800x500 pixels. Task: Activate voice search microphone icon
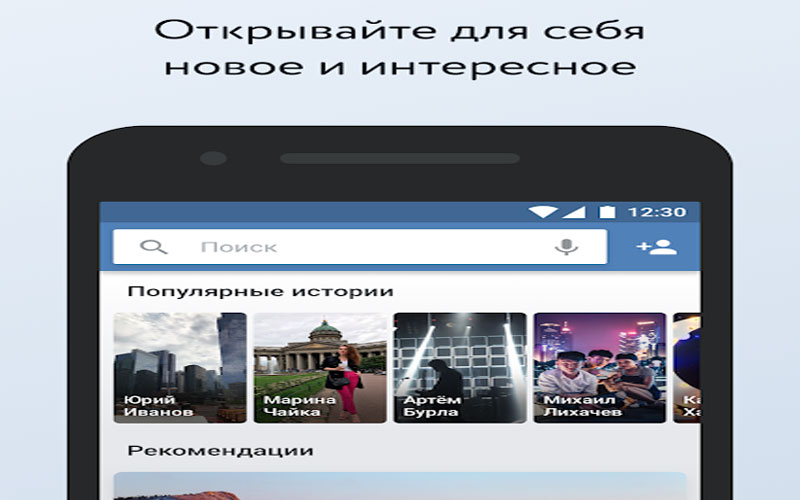566,247
